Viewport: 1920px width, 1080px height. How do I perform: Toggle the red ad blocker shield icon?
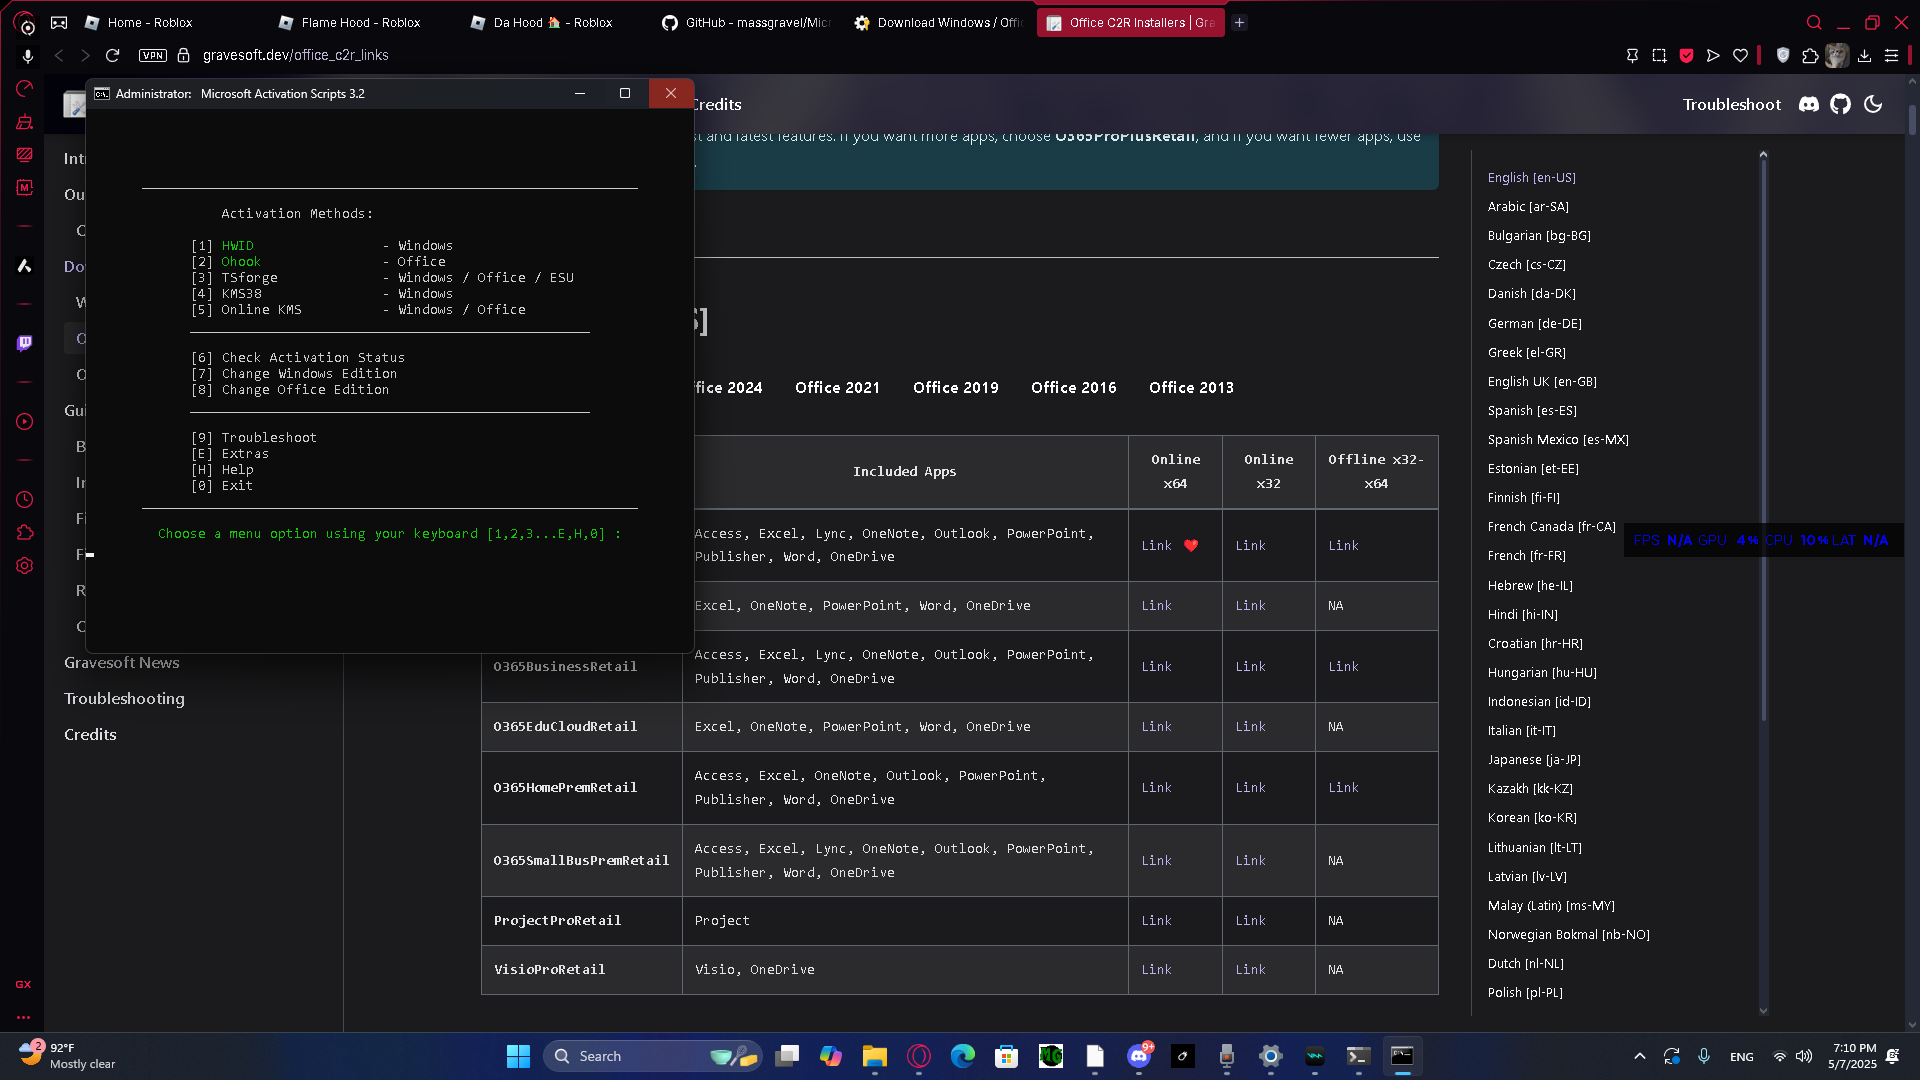pyautogui.click(x=1686, y=56)
